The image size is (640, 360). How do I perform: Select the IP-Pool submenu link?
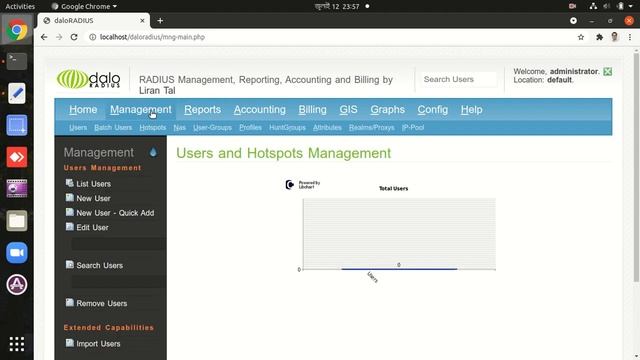(413, 127)
